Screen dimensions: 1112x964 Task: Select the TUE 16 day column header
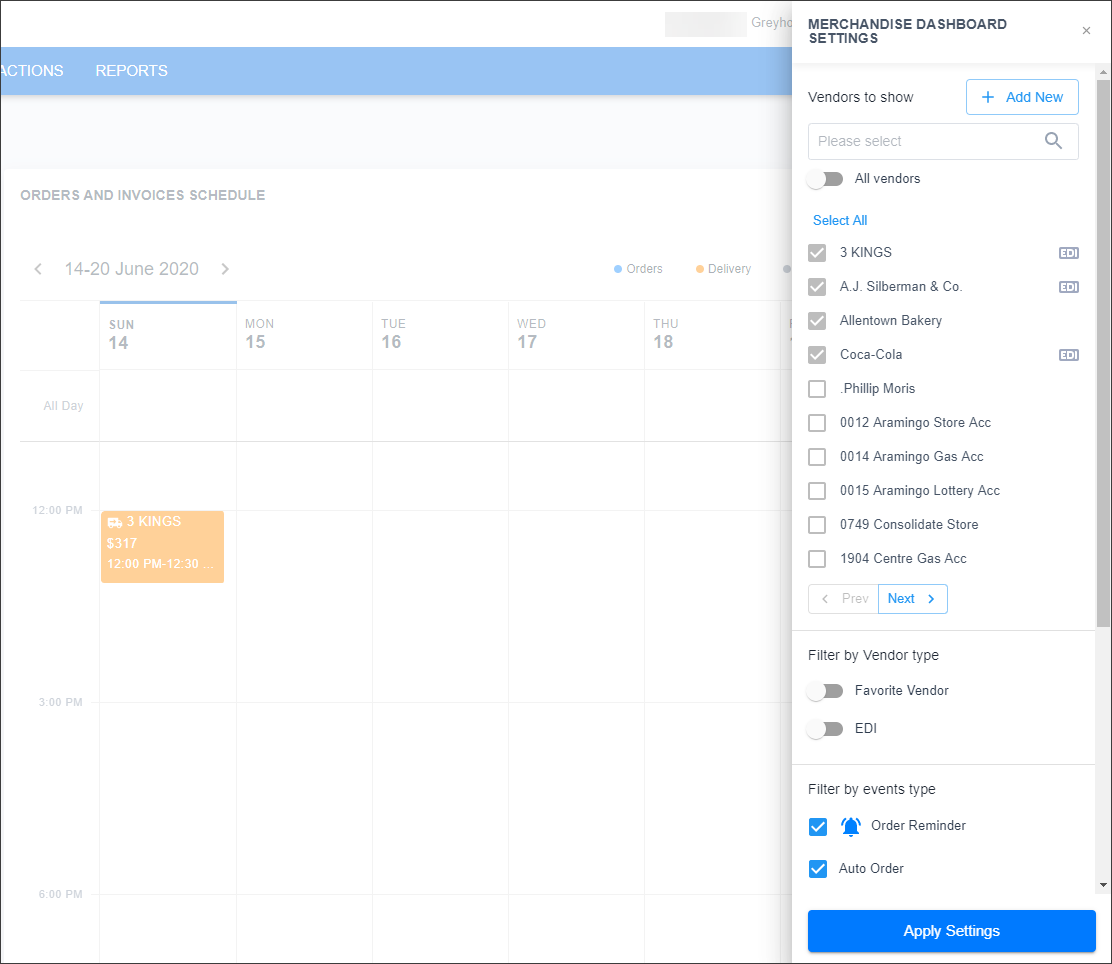point(440,336)
